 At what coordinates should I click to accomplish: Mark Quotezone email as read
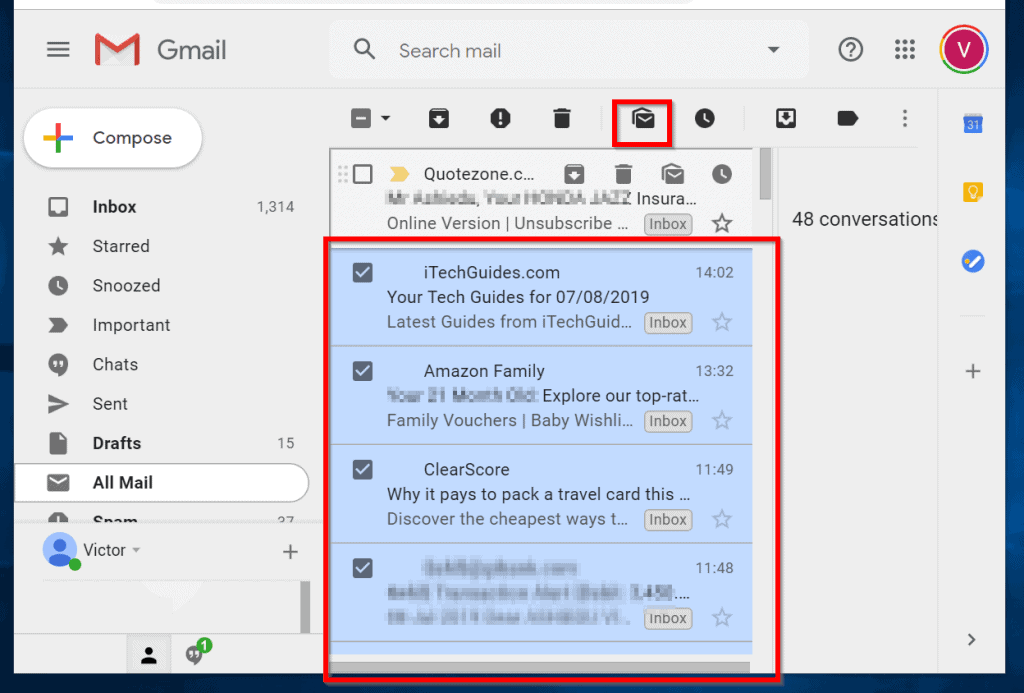[x=673, y=174]
